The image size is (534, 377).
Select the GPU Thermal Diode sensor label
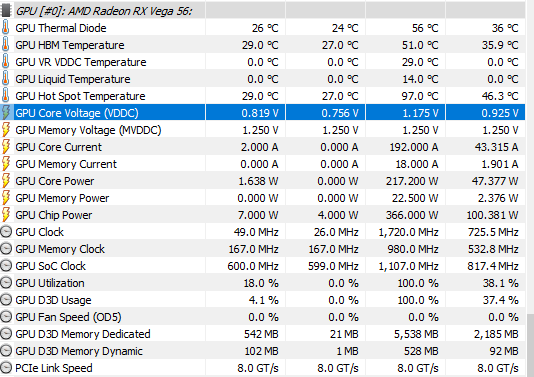pyautogui.click(x=61, y=28)
